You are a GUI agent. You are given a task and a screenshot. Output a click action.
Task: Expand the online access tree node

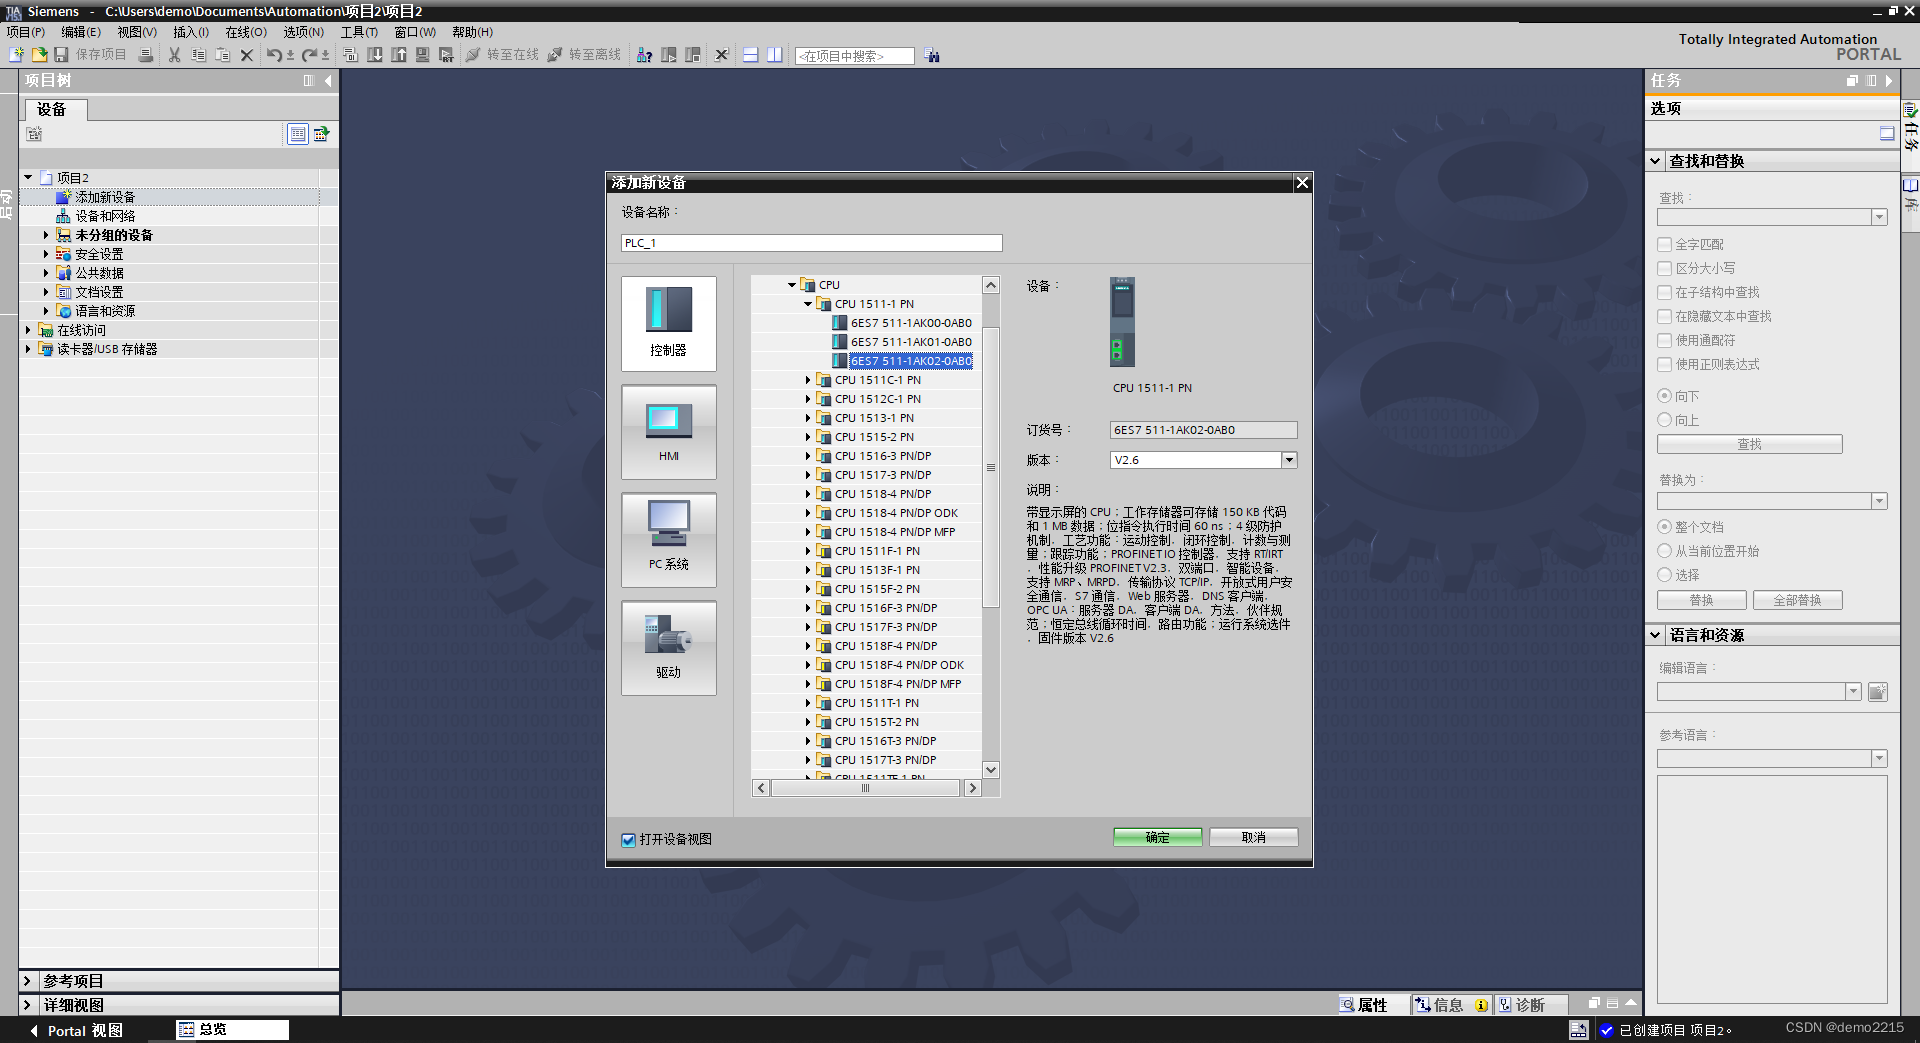tap(28, 330)
